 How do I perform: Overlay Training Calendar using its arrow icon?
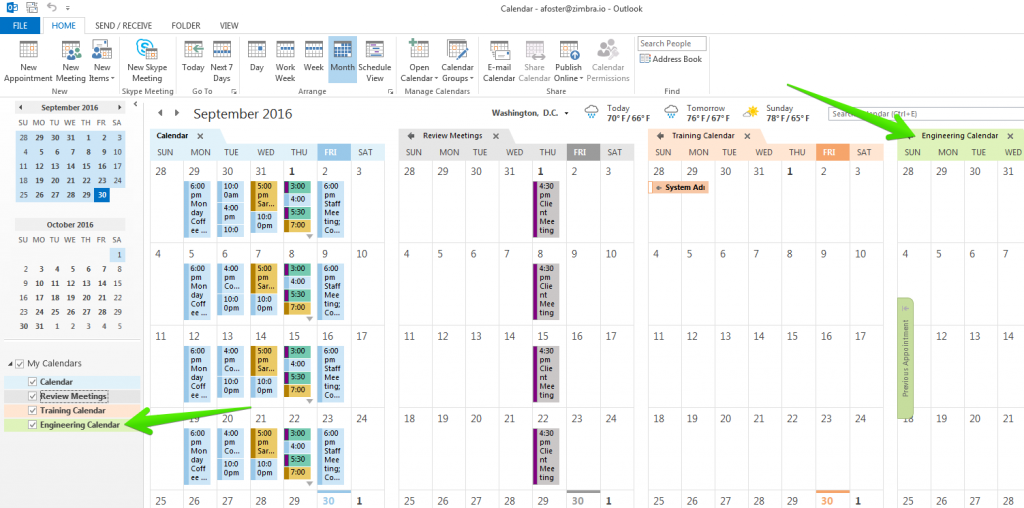click(x=661, y=136)
